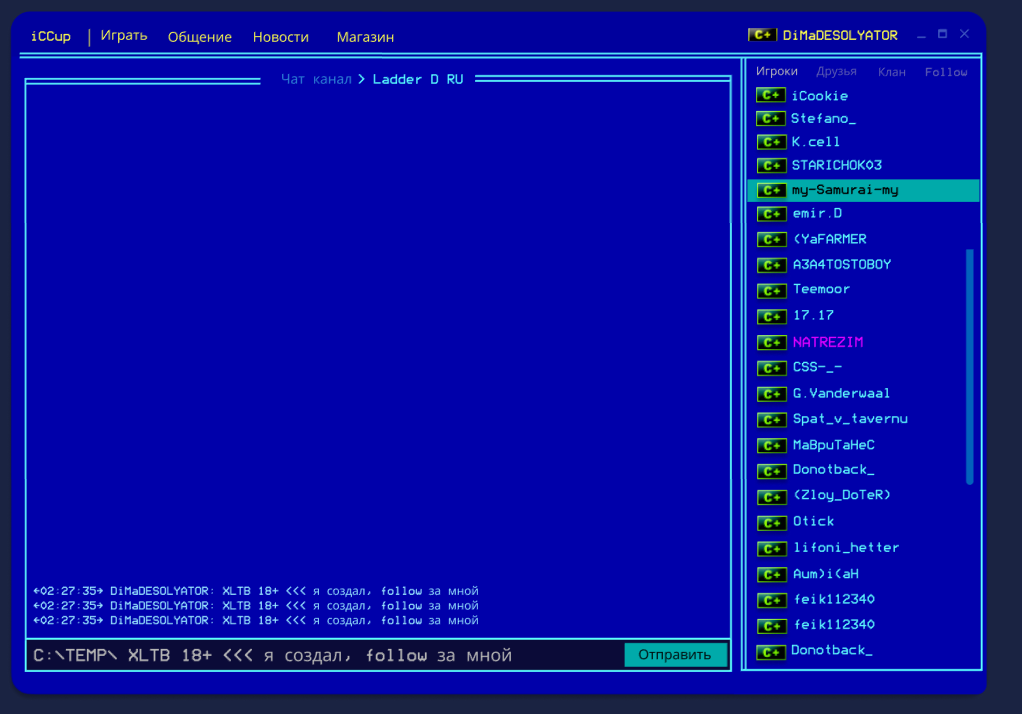The image size is (1022, 714).
Task: Click the C+ rank badge beside MaBpuTaHeC
Action: click(x=771, y=445)
